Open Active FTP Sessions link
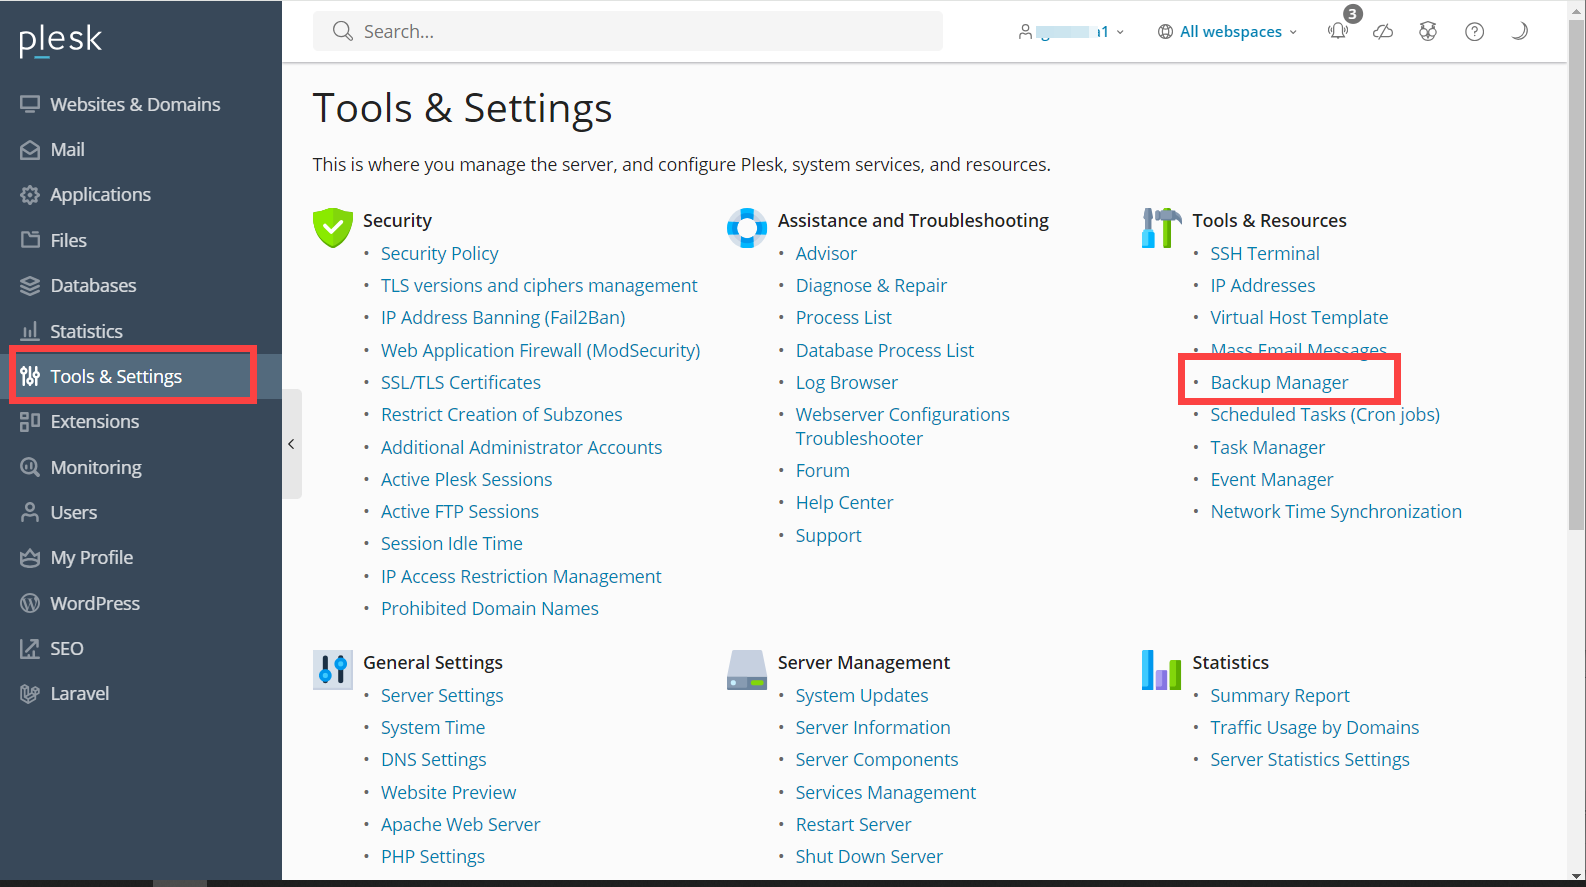The width and height of the screenshot is (1586, 887). 459,512
